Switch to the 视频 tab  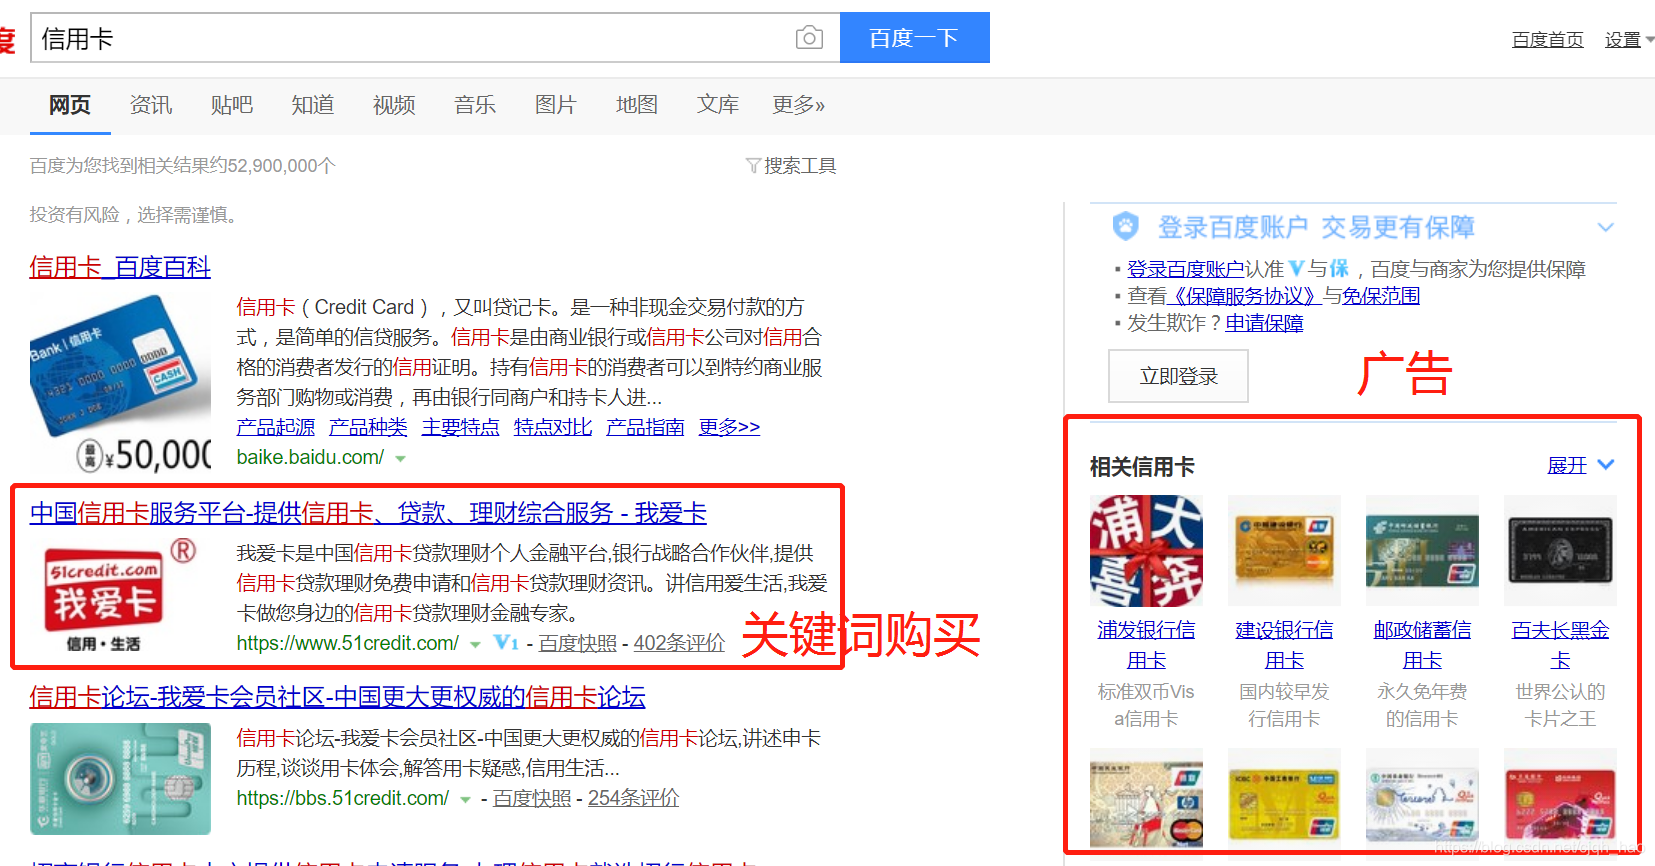pyautogui.click(x=394, y=105)
